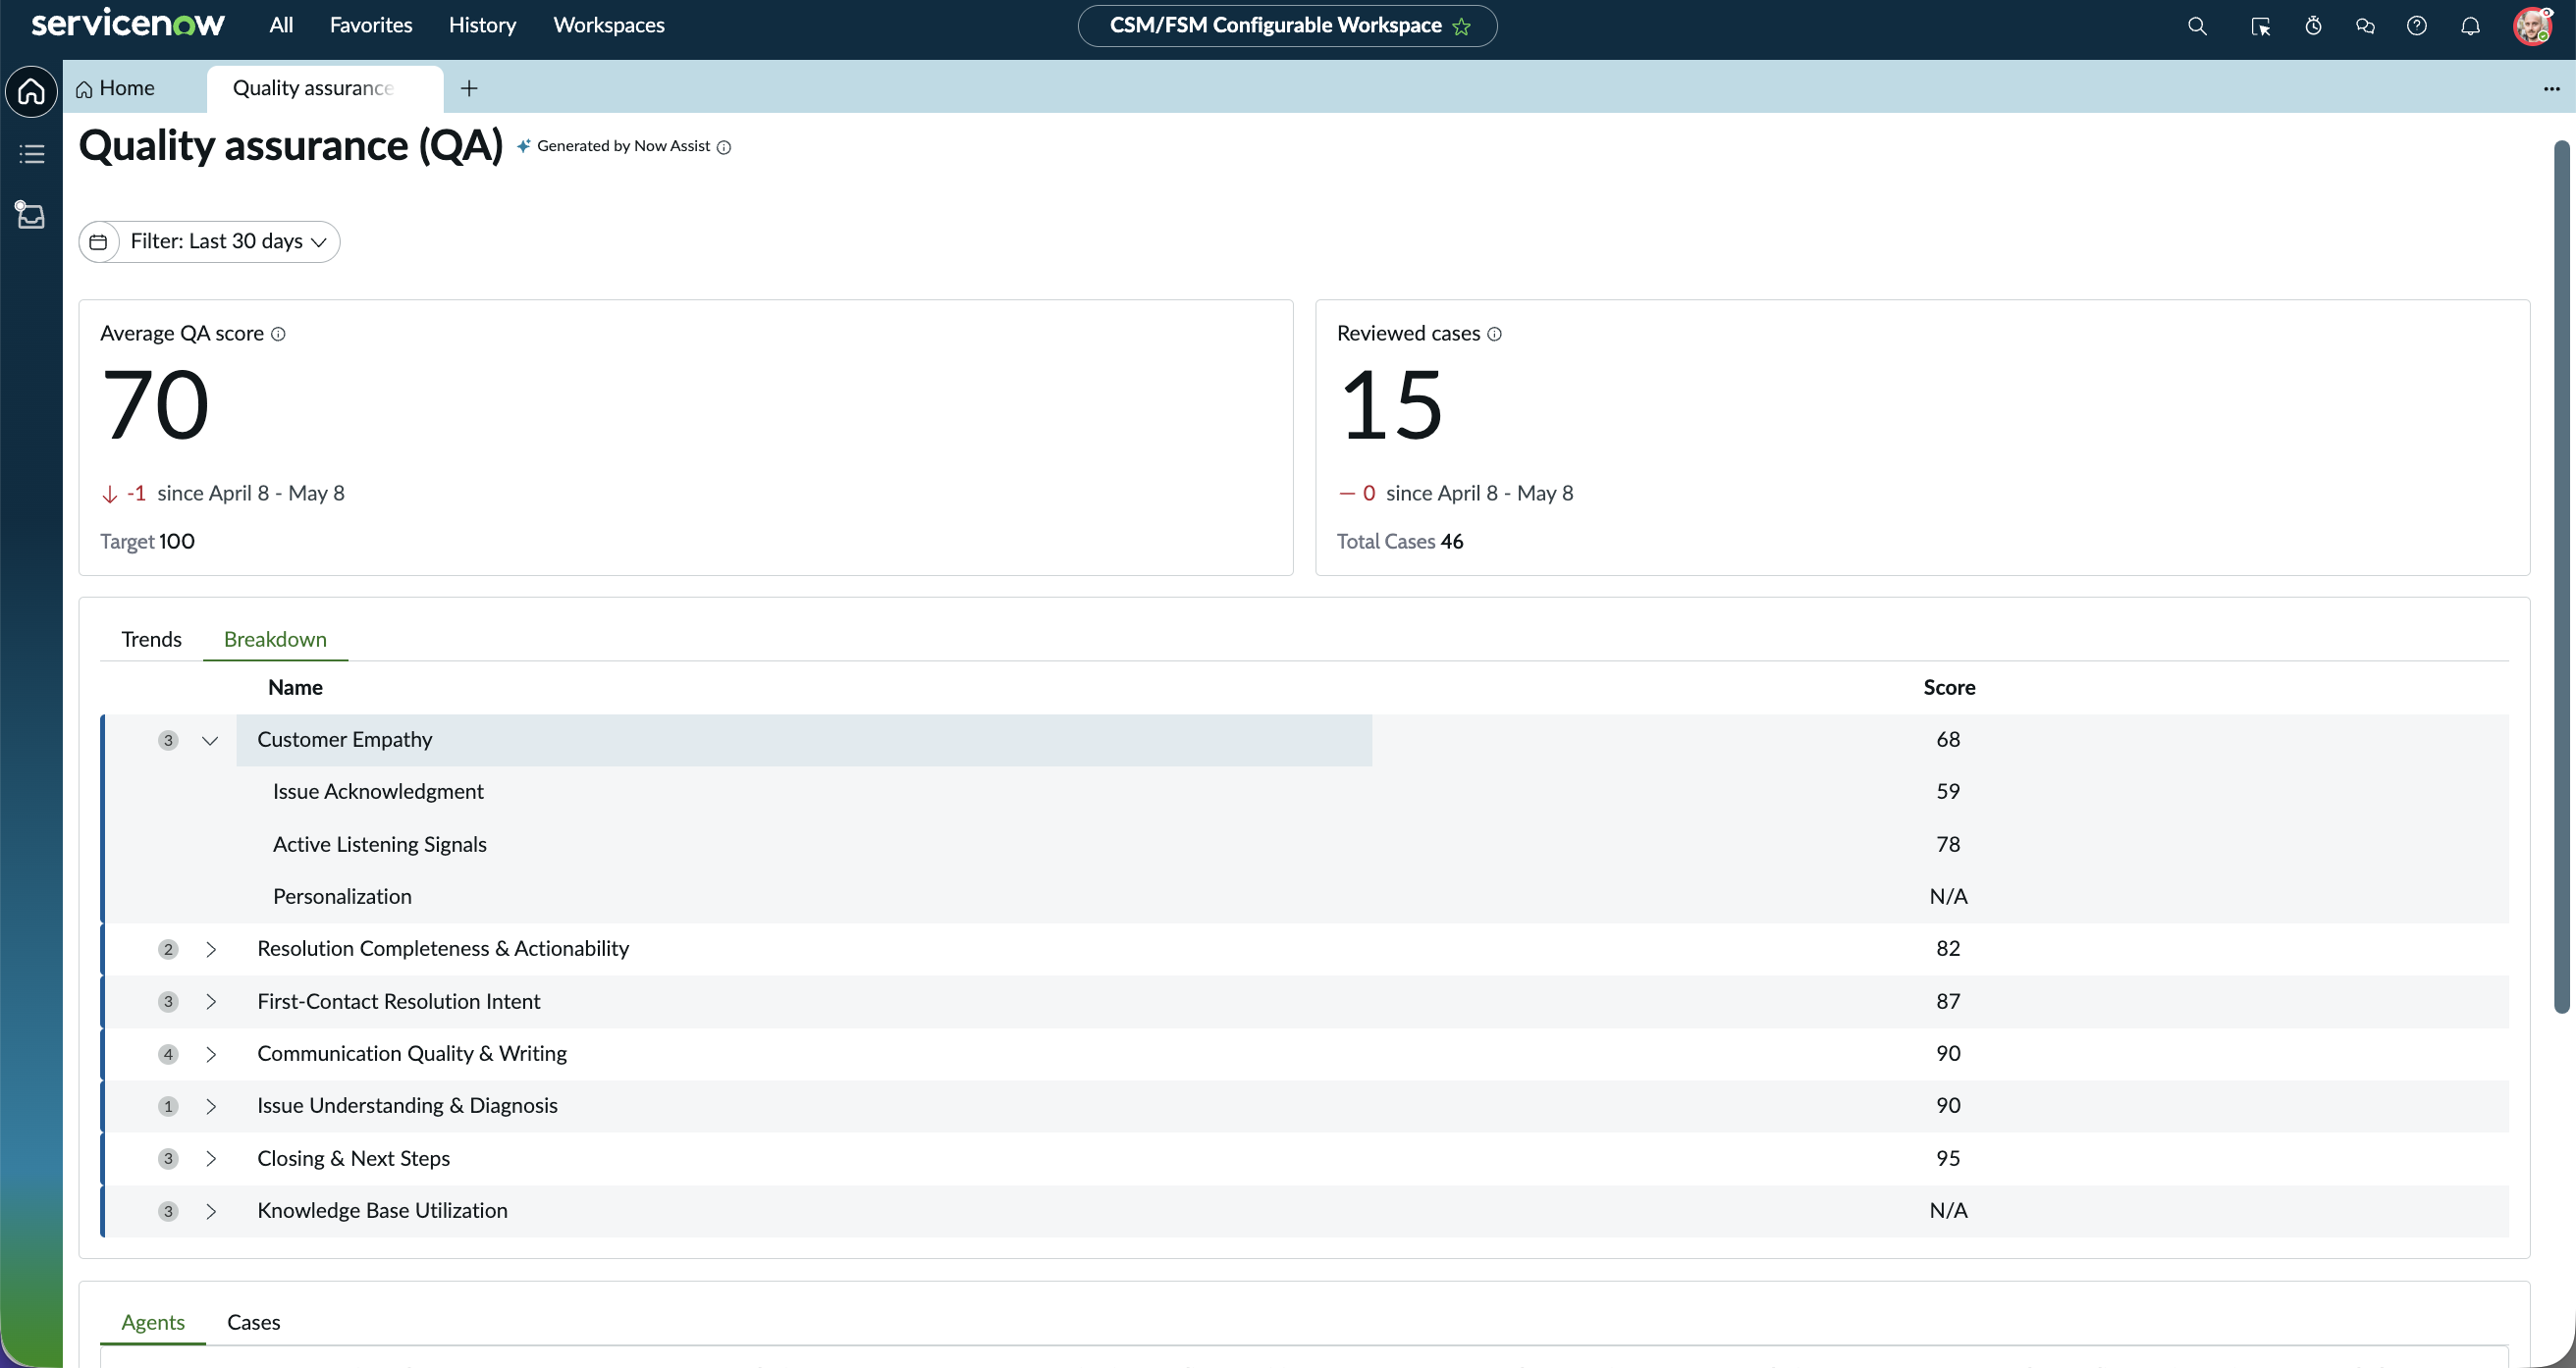Open the History menu
This screenshot has width=2576, height=1368.
coord(482,25)
